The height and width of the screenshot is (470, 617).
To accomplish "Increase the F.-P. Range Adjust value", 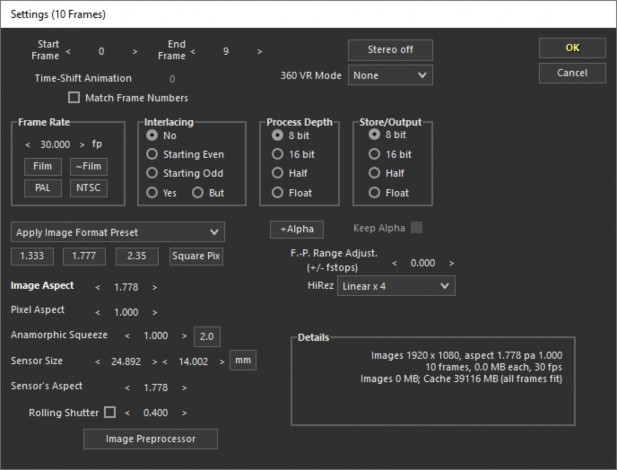I will click(451, 263).
